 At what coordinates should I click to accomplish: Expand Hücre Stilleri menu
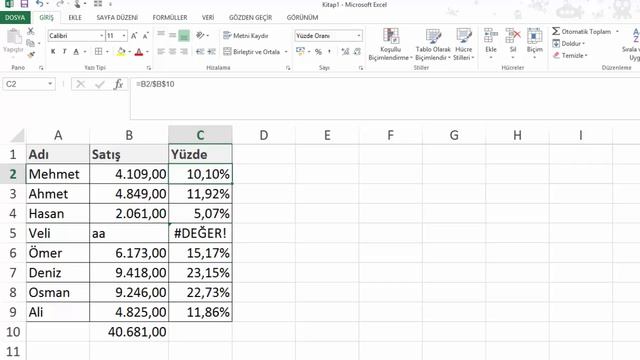pos(464,43)
